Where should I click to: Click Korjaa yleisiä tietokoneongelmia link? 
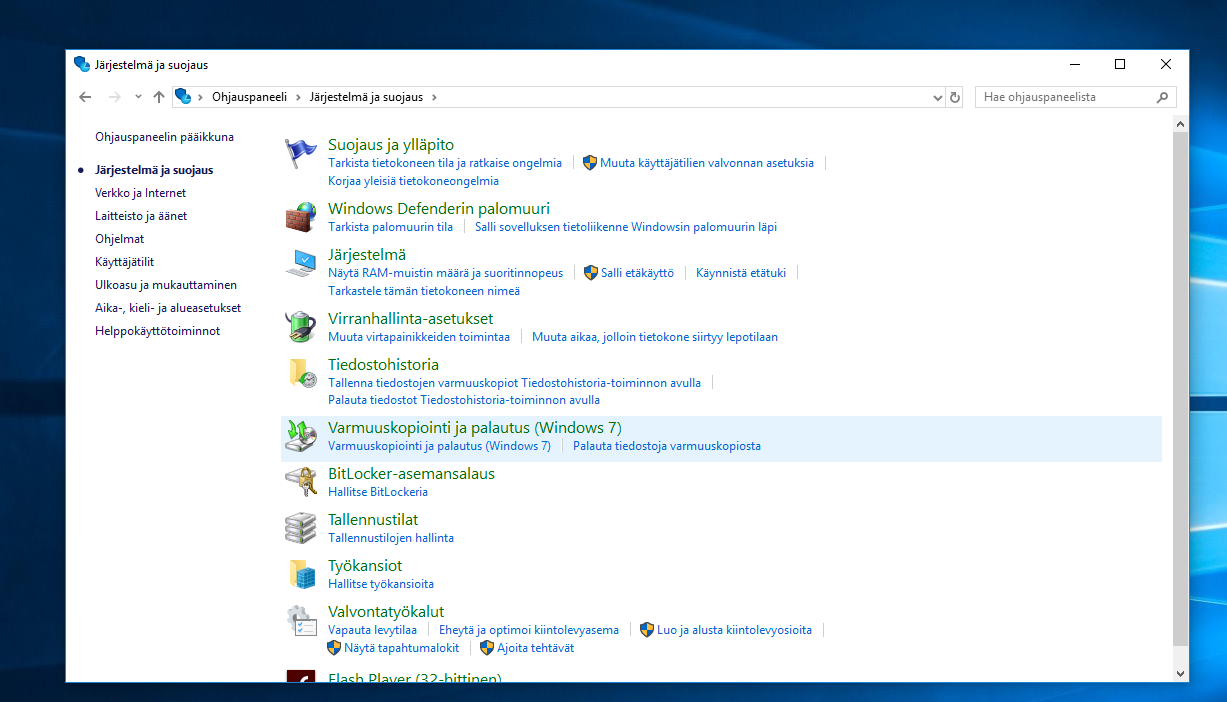coord(413,182)
